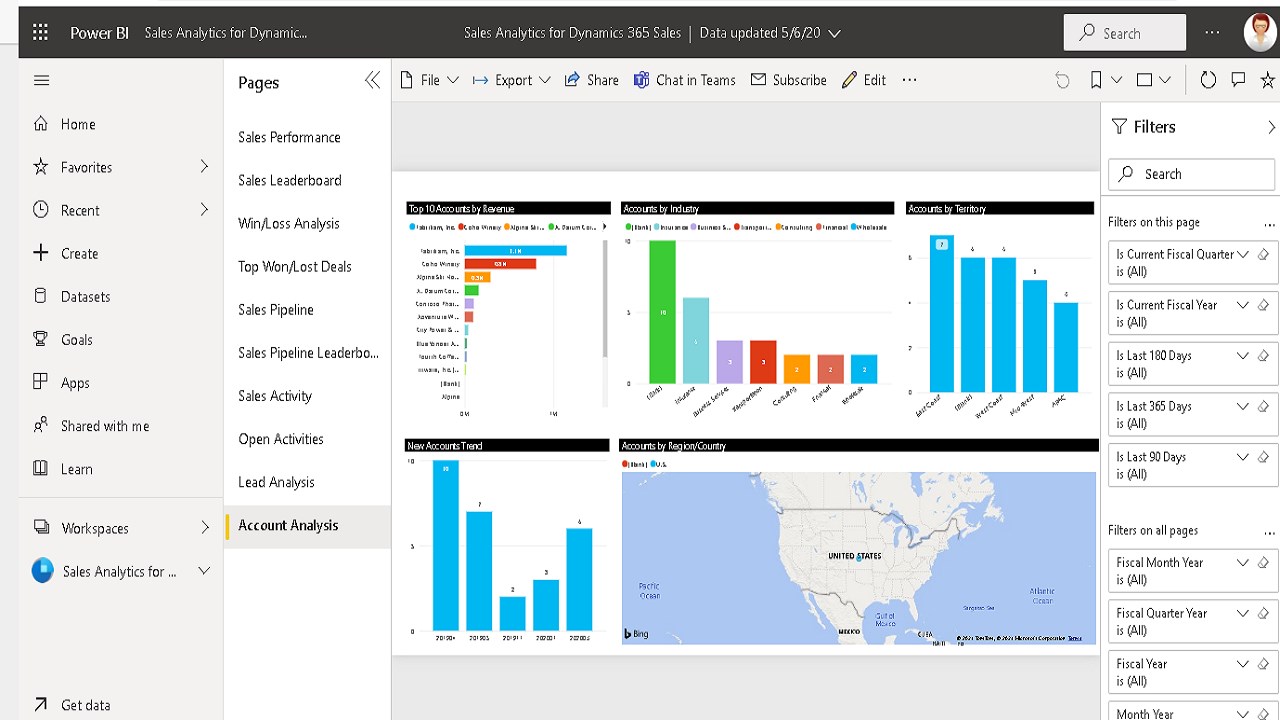1280x720 pixels.
Task: Collapse the Pages pane with the double chevron
Action: tap(372, 81)
